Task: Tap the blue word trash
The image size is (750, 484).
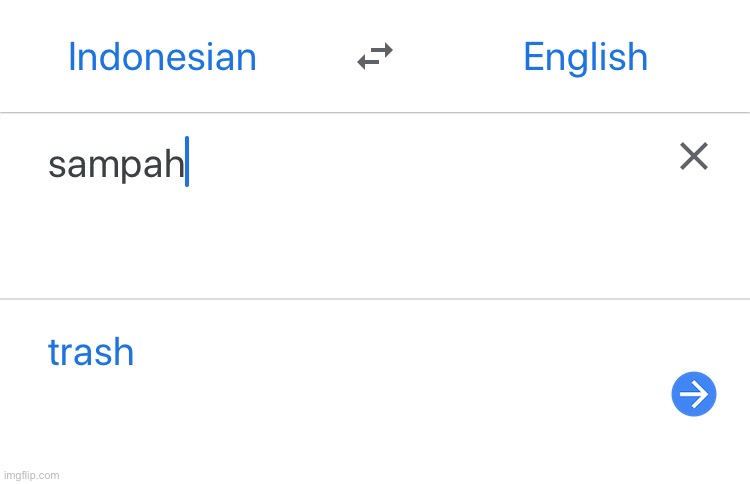Action: tap(91, 352)
